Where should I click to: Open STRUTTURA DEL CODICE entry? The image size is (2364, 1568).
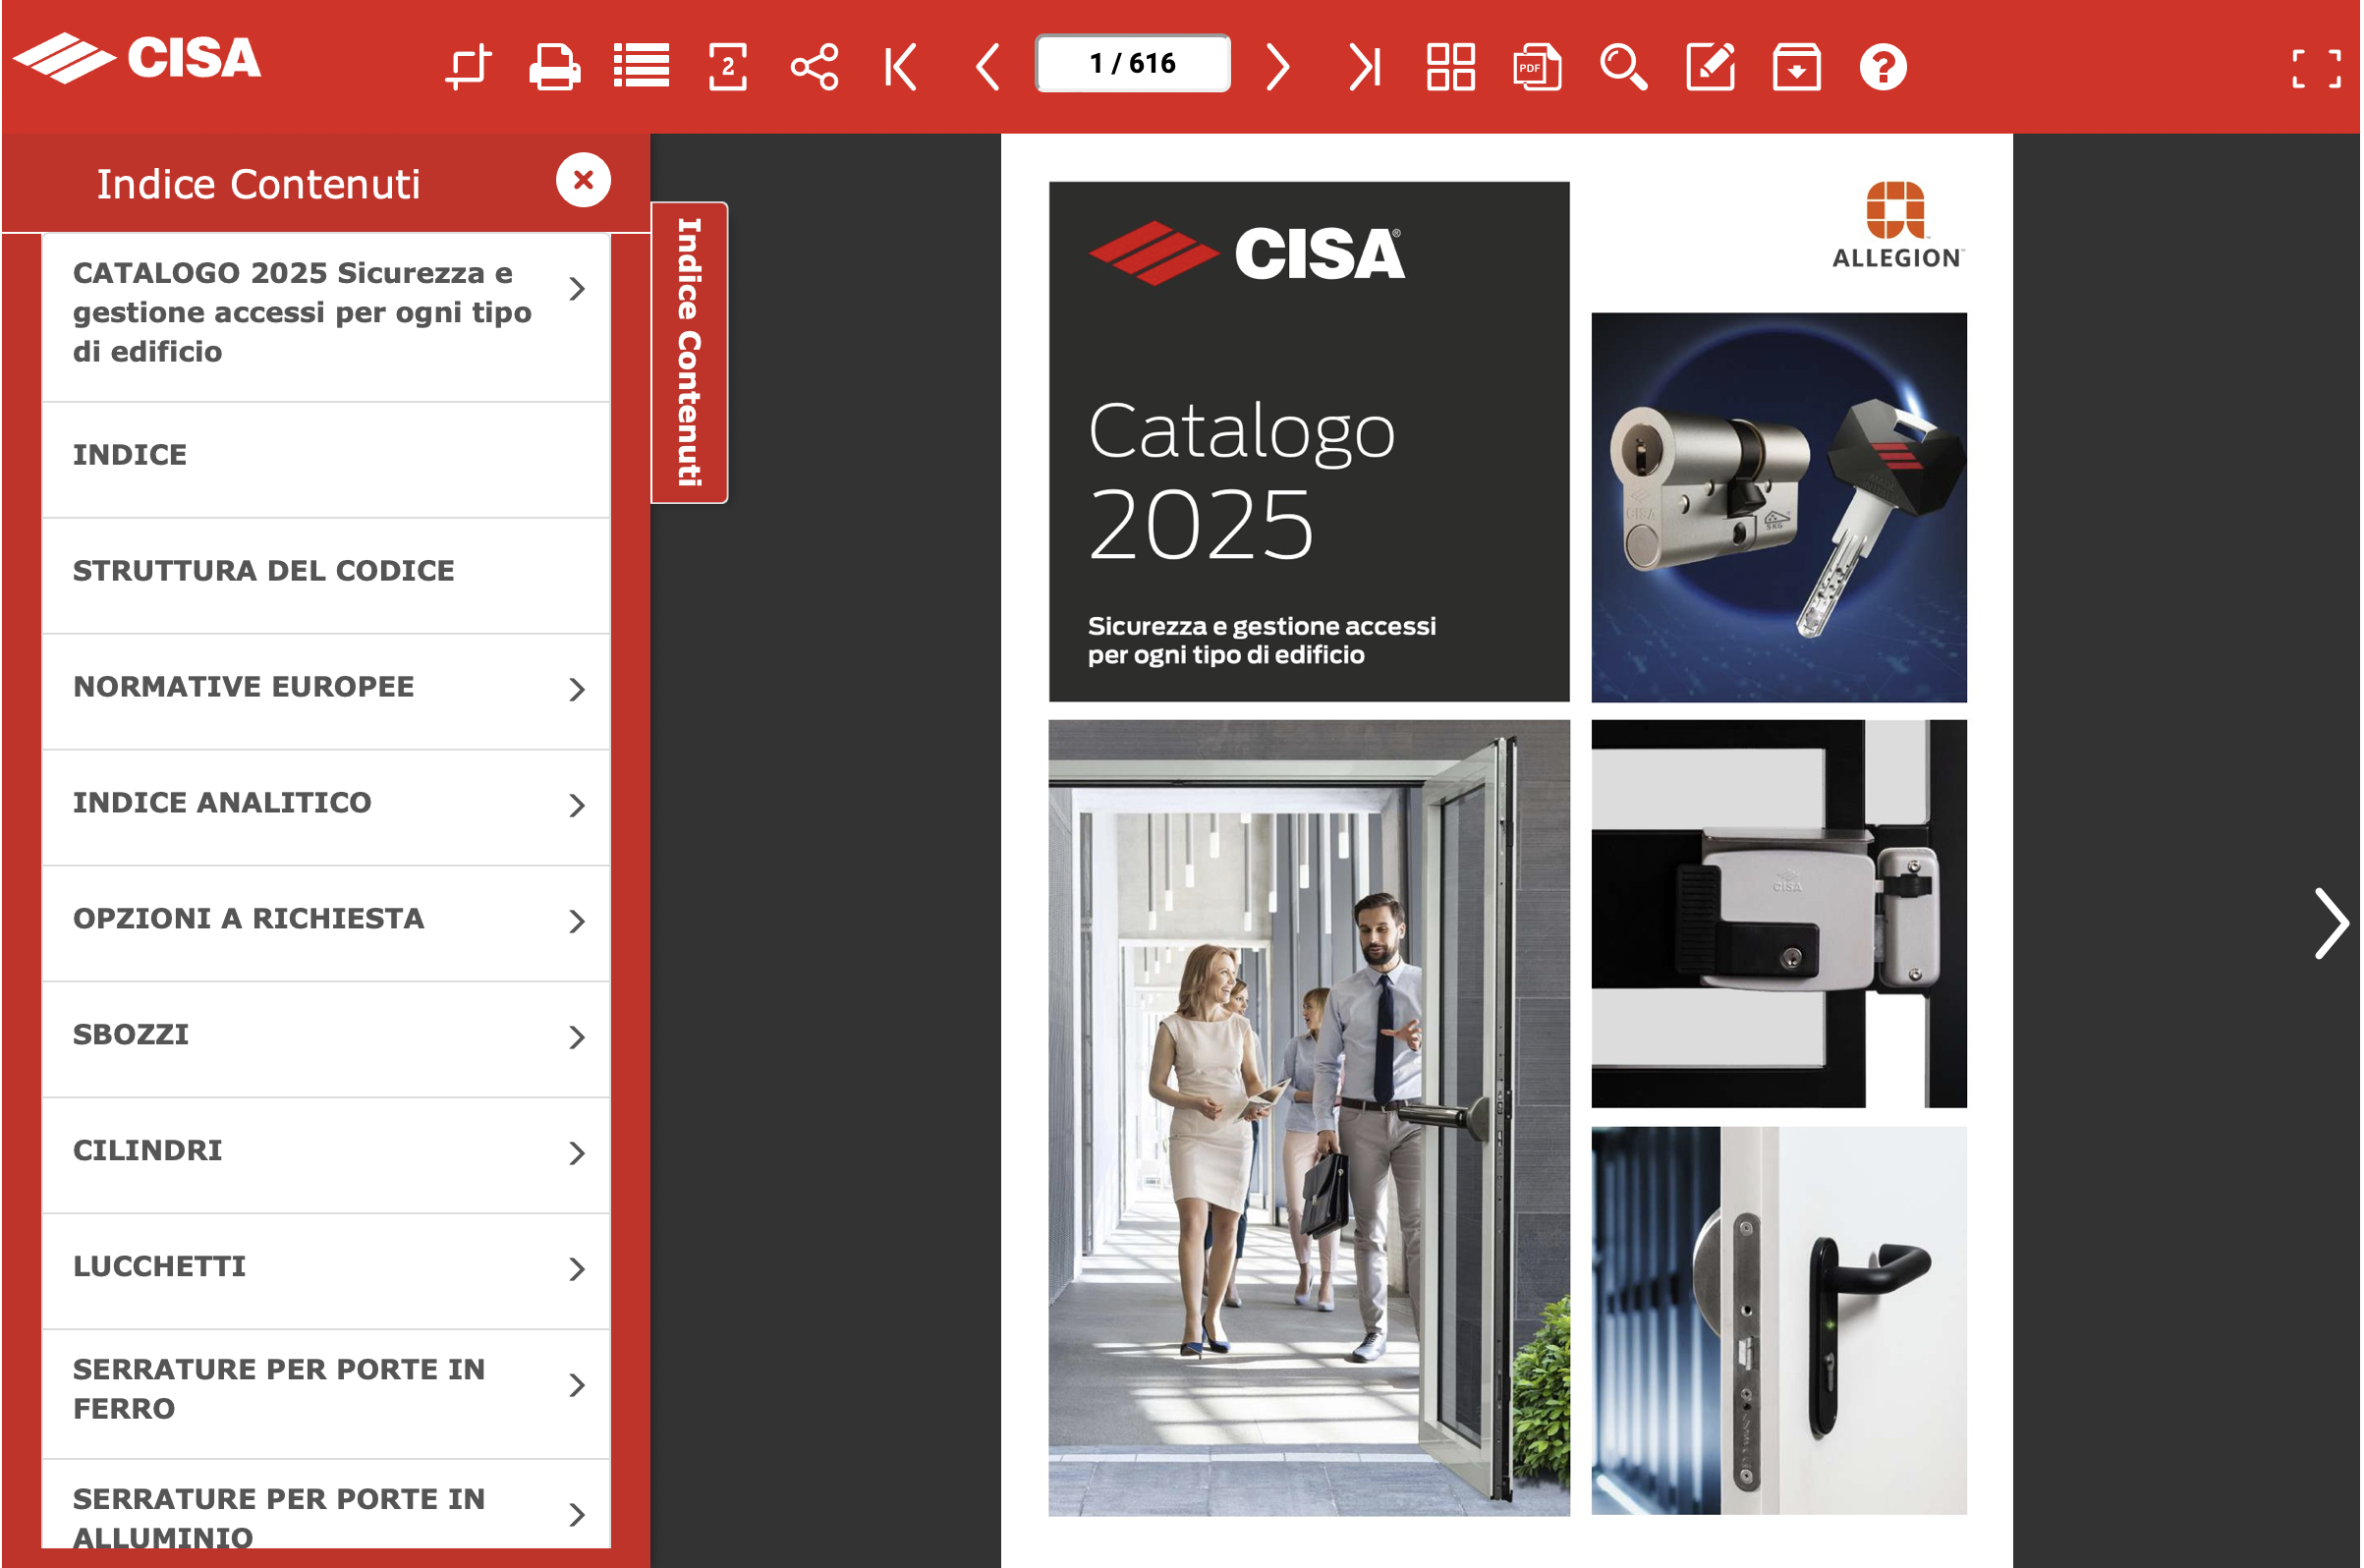coord(264,571)
